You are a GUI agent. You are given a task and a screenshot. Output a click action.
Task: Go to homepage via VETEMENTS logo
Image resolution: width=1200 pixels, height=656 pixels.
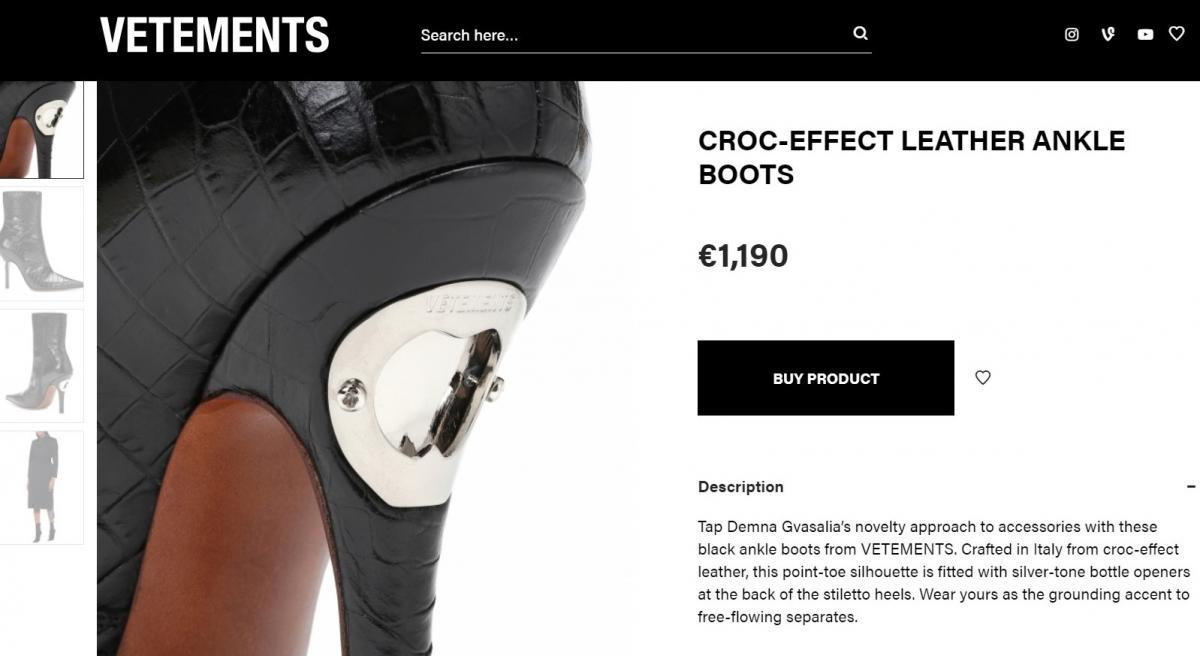tap(214, 35)
